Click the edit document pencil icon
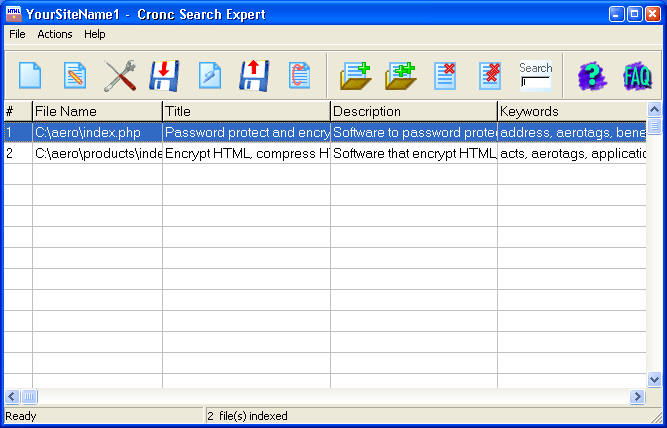 tap(75, 75)
